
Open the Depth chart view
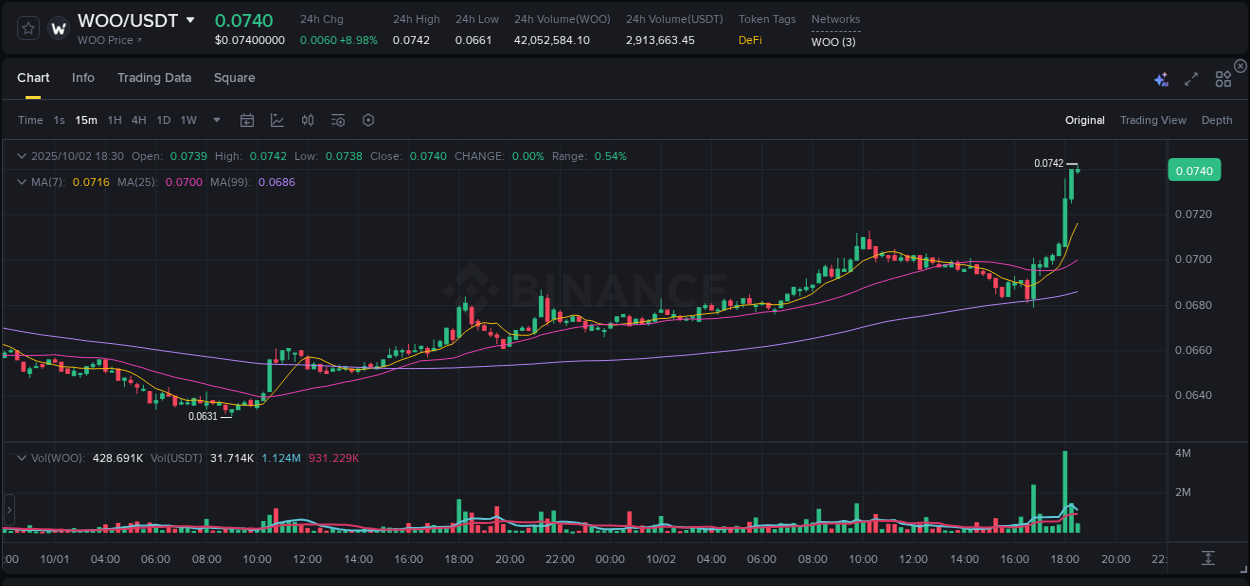pos(1217,120)
